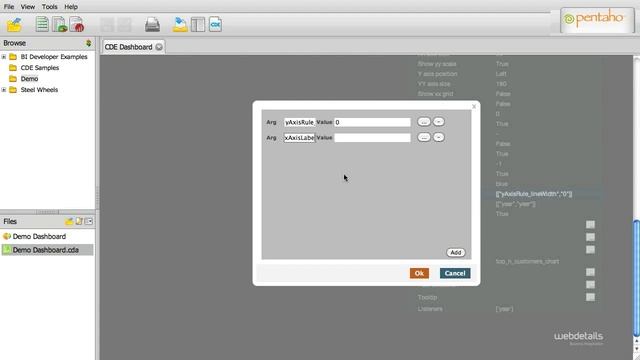Remove the xAxisLabel argument row
The width and height of the screenshot is (640, 360).
(x=439, y=137)
